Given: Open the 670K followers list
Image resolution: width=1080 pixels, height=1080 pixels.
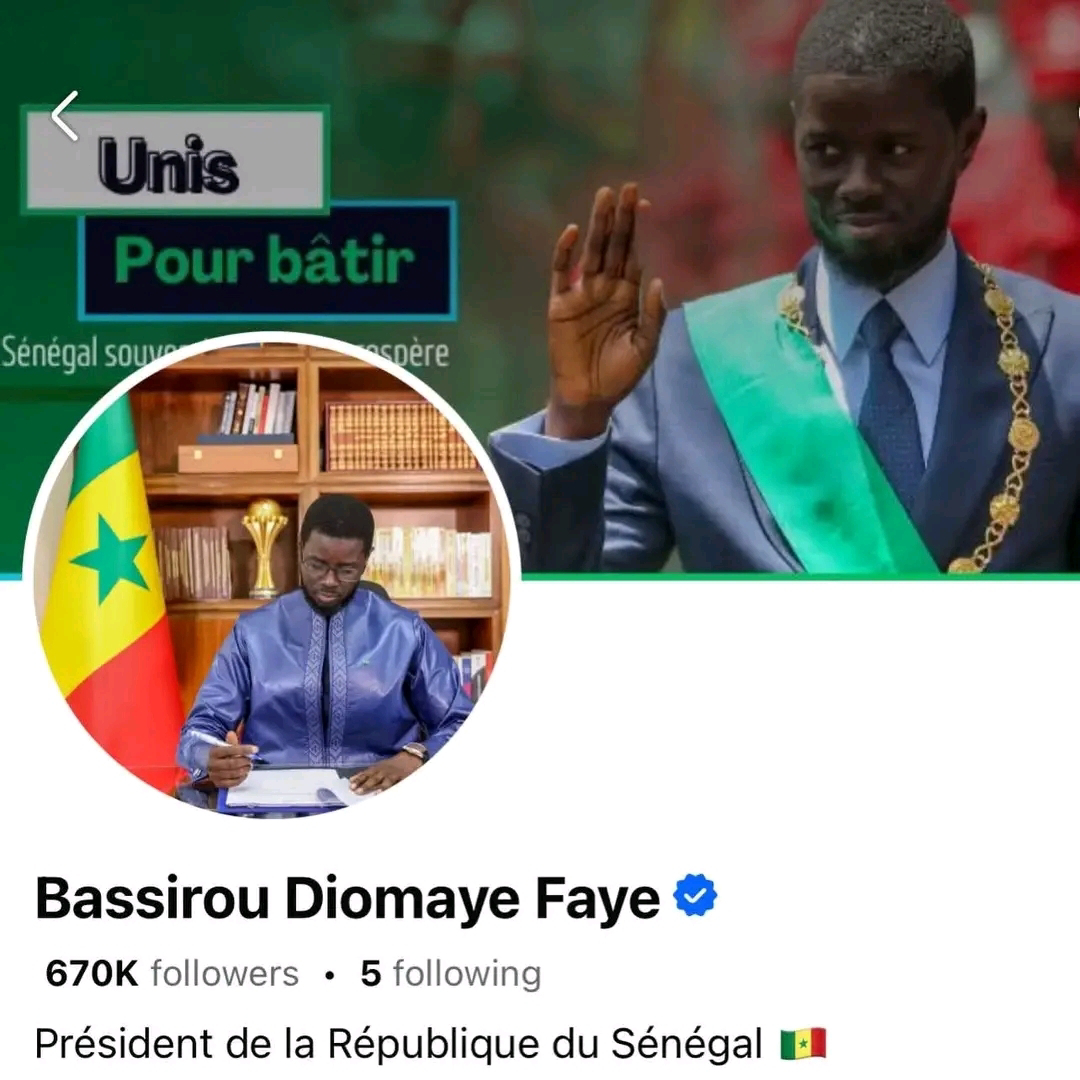Looking at the screenshot, I should coord(172,973).
